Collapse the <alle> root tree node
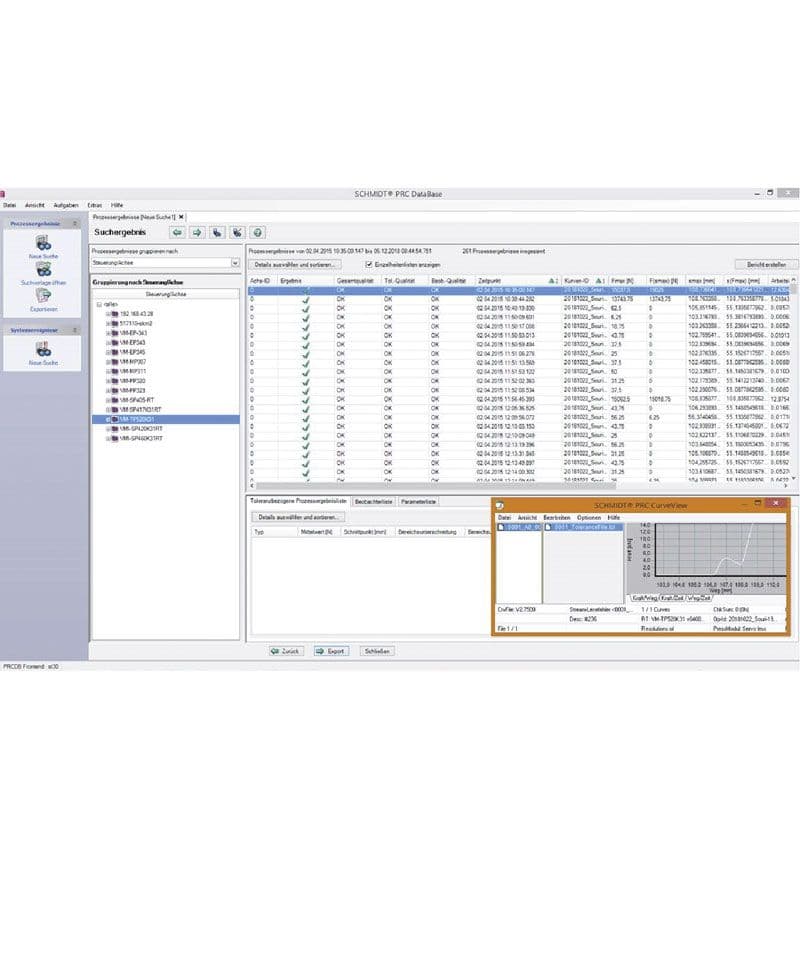Screen dimensions: 800x973 click(99, 305)
